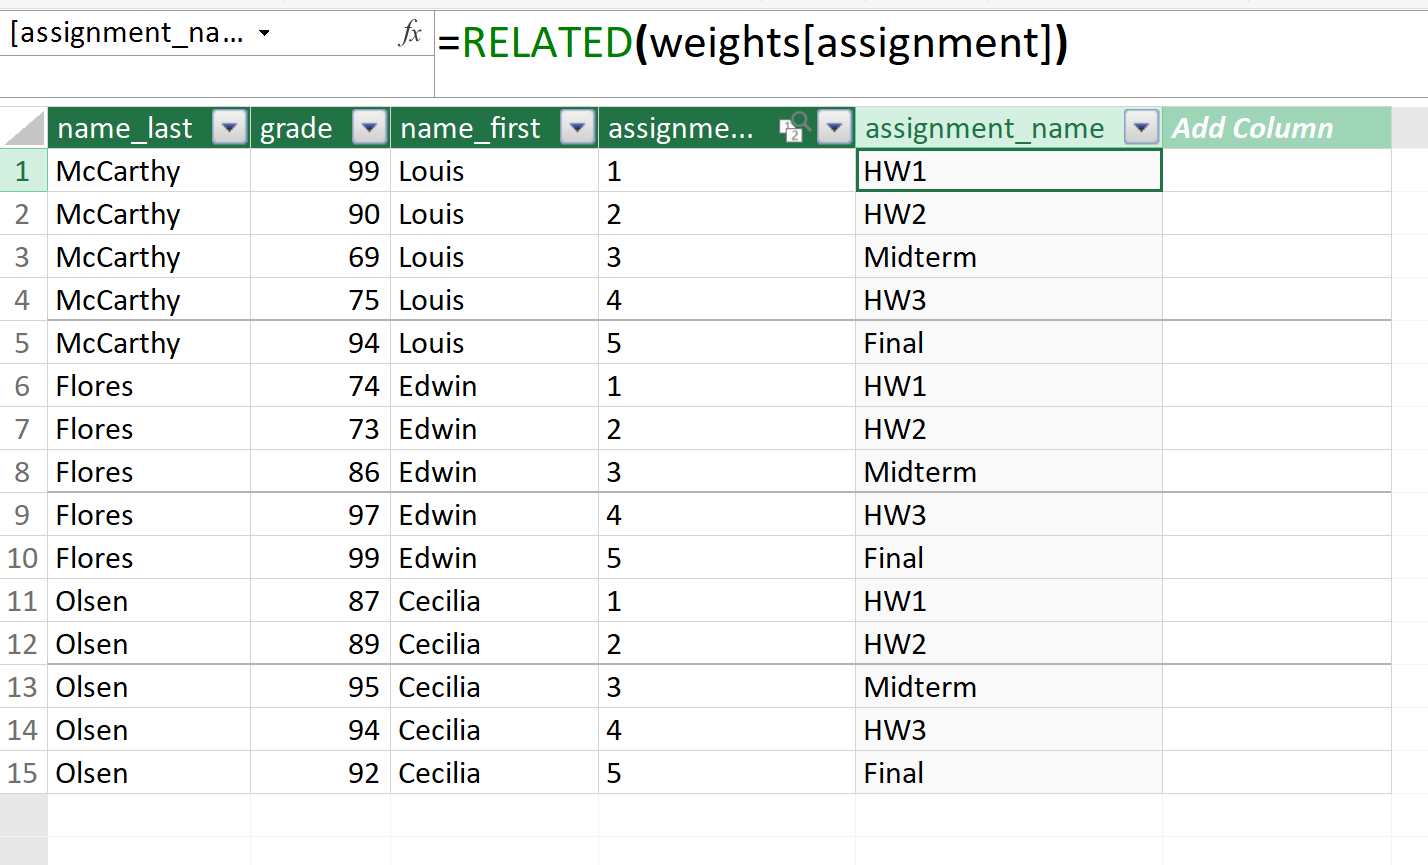
Task: Select the grade column header
Action: click(x=296, y=128)
